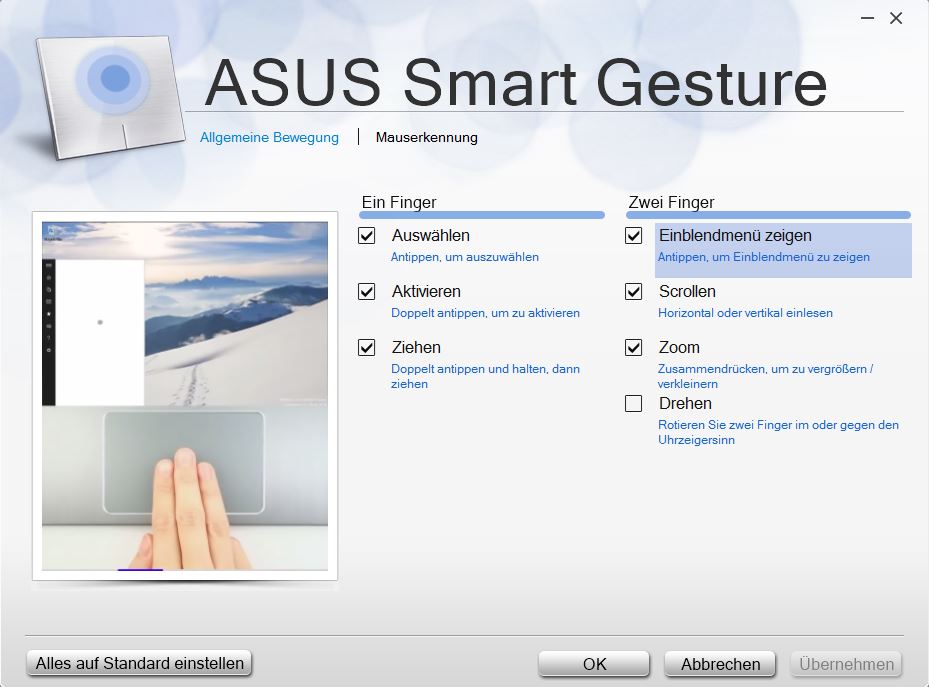Viewport: 929px width, 687px height.
Task: Click the Zwei Finger section heading
Action: click(x=671, y=203)
